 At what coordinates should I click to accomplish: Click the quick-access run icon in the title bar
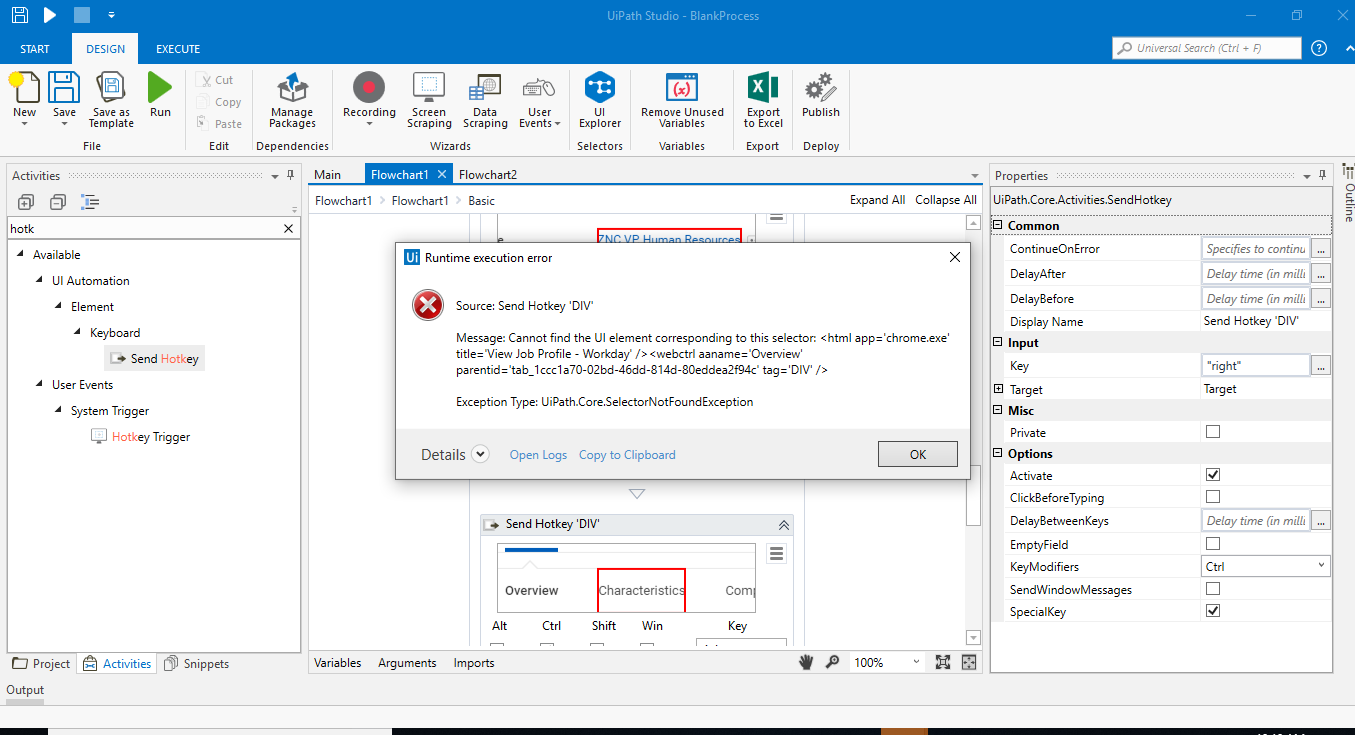tap(50, 15)
